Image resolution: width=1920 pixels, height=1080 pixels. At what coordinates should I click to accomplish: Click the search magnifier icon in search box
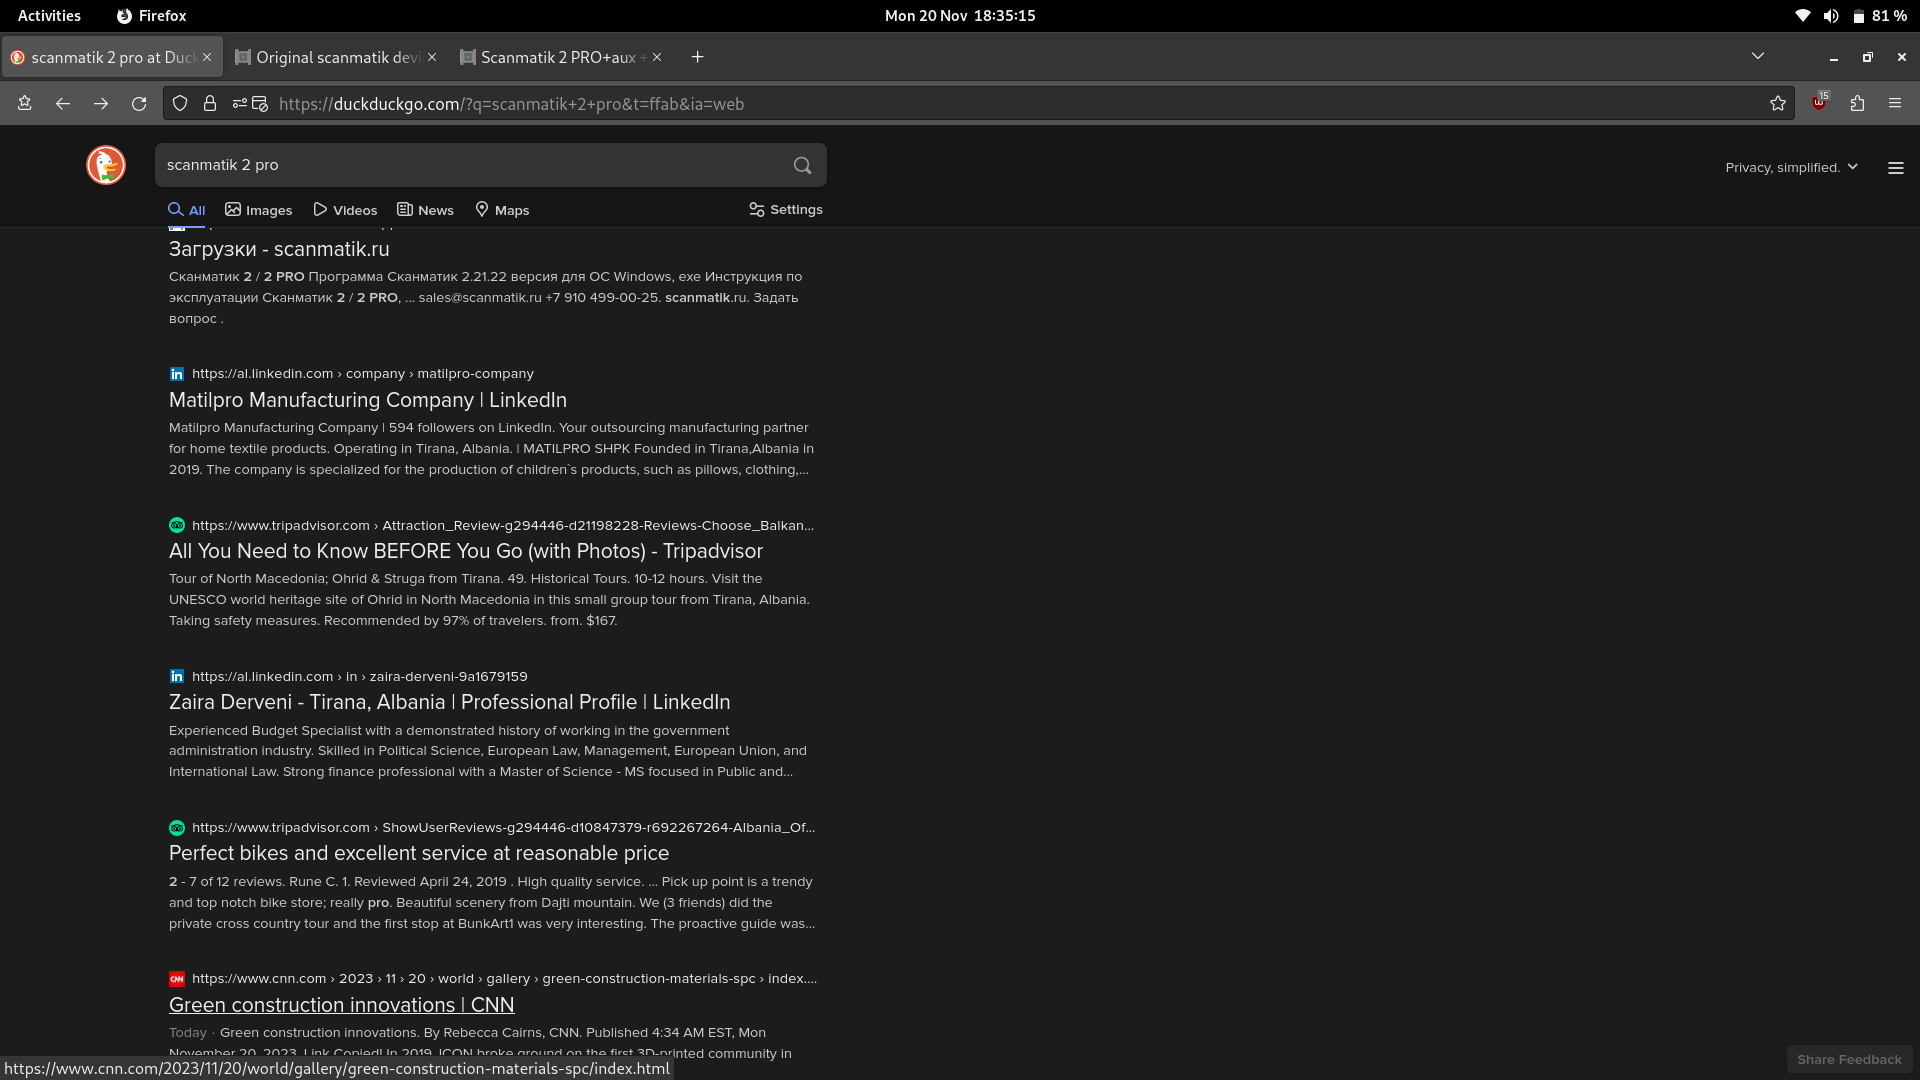802,165
